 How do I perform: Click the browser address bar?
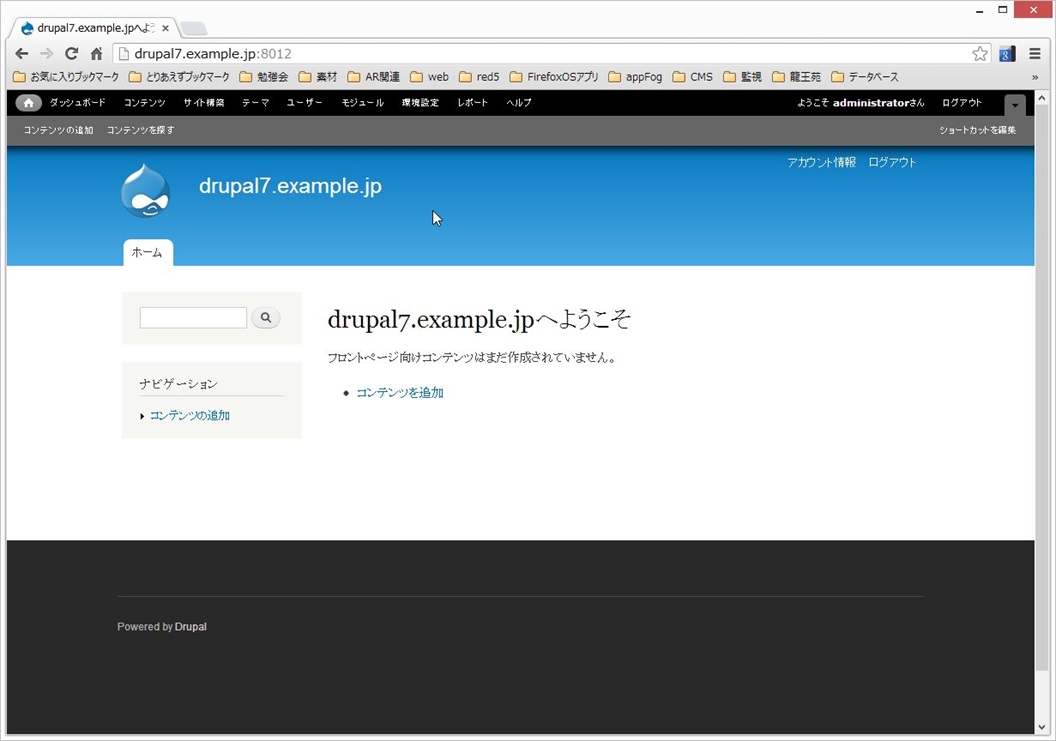click(x=546, y=54)
